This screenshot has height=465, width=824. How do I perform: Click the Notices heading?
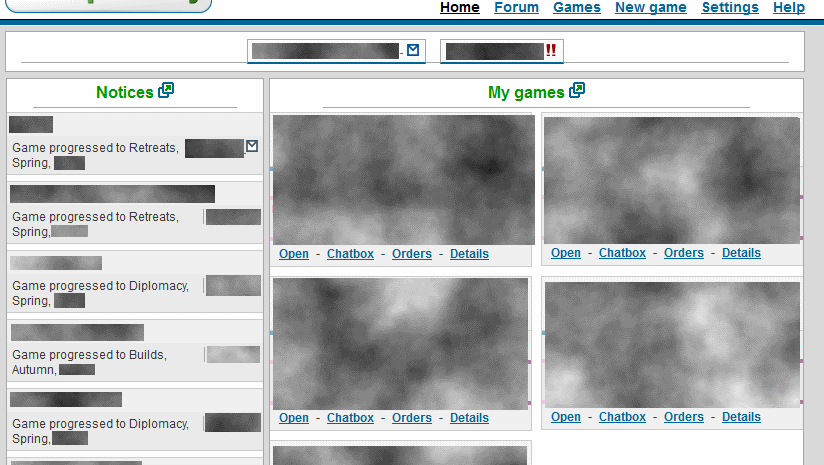point(125,92)
